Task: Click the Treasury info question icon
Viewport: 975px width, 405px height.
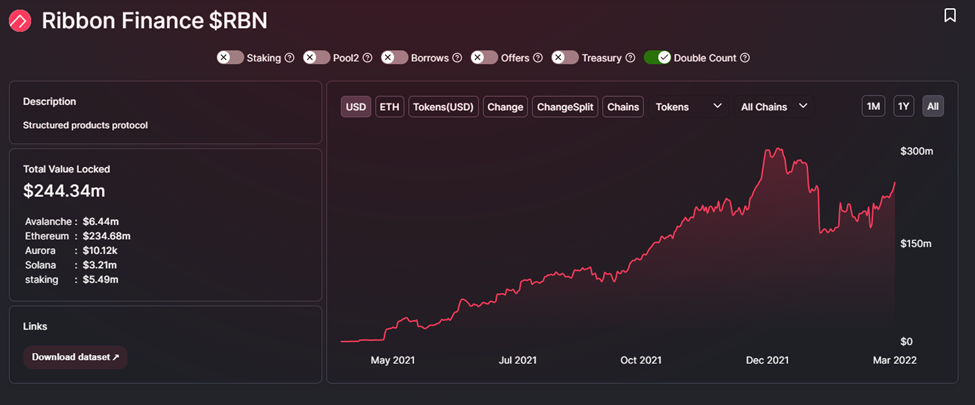Action: (630, 58)
